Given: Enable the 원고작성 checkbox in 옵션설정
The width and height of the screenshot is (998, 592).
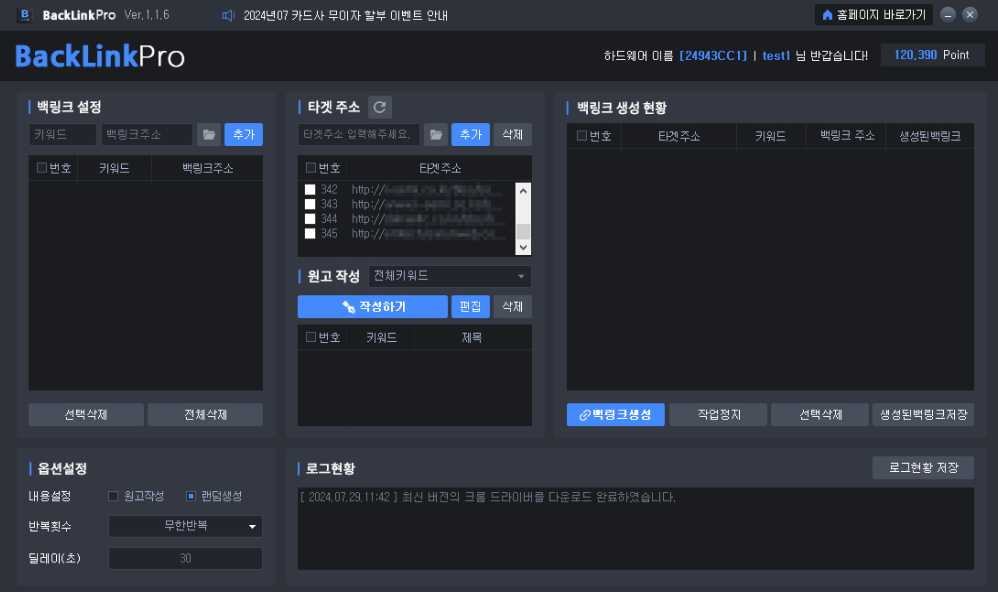Looking at the screenshot, I should click(113, 496).
